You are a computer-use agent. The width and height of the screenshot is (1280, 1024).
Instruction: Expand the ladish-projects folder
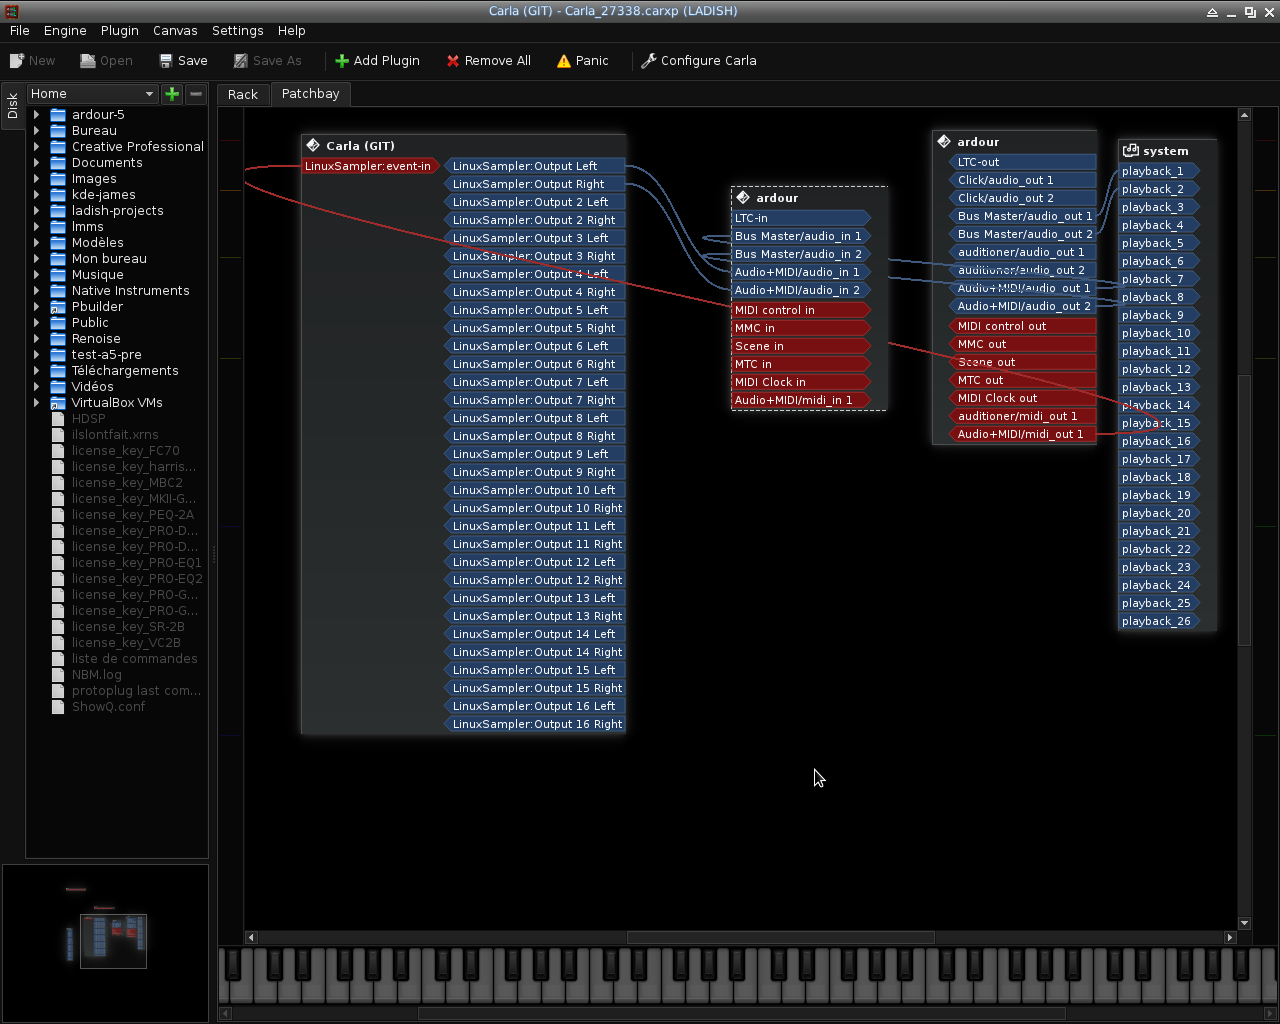(37, 211)
